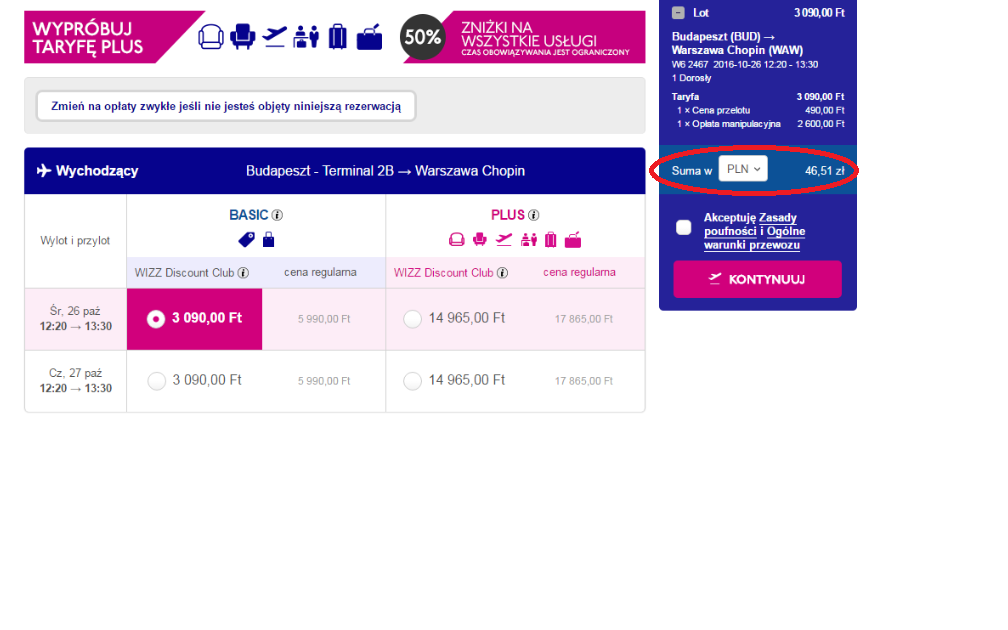Image resolution: width=1008 pixels, height=630 pixels.
Task: Click the seat icon in the top PLUS banner
Action: point(211,37)
